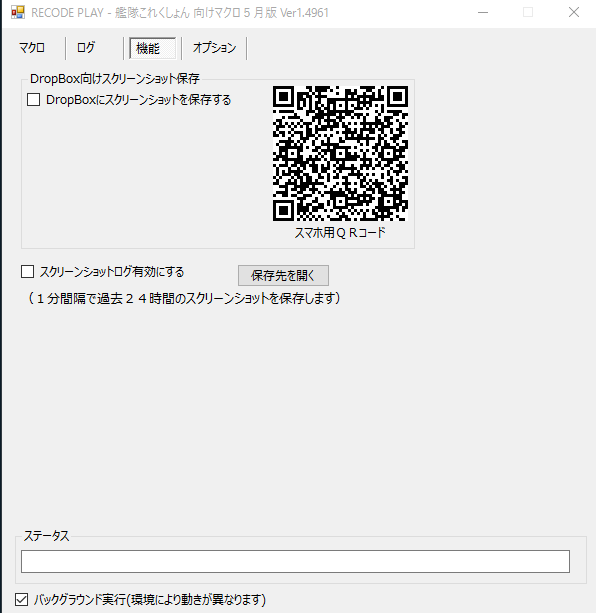Screen dimensions: 596x613
Task: Click the 保存先を開く button
Action: tap(283, 276)
